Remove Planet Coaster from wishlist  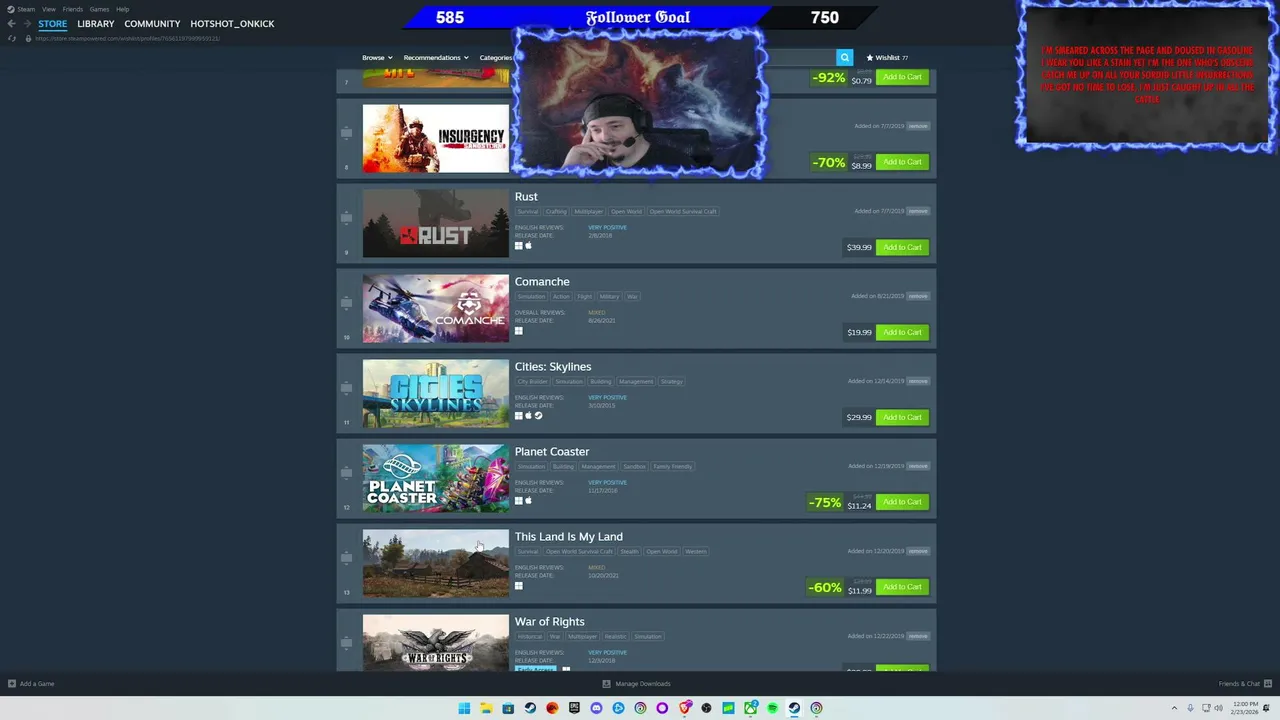coord(918,466)
